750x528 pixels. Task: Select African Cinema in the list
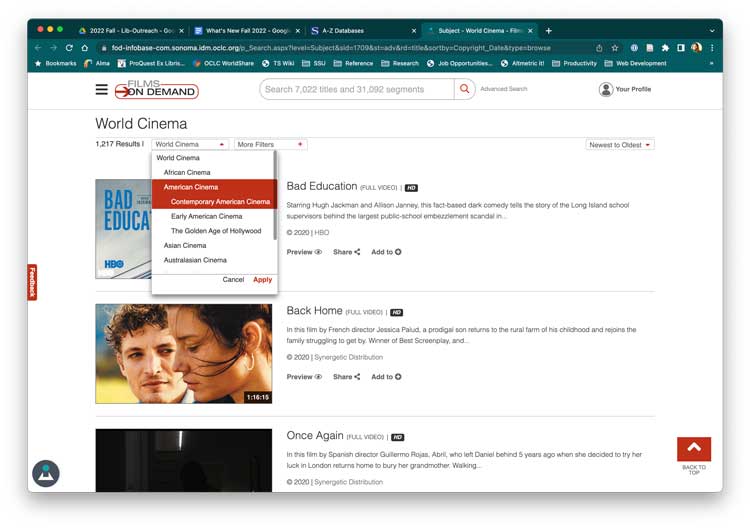(187, 172)
